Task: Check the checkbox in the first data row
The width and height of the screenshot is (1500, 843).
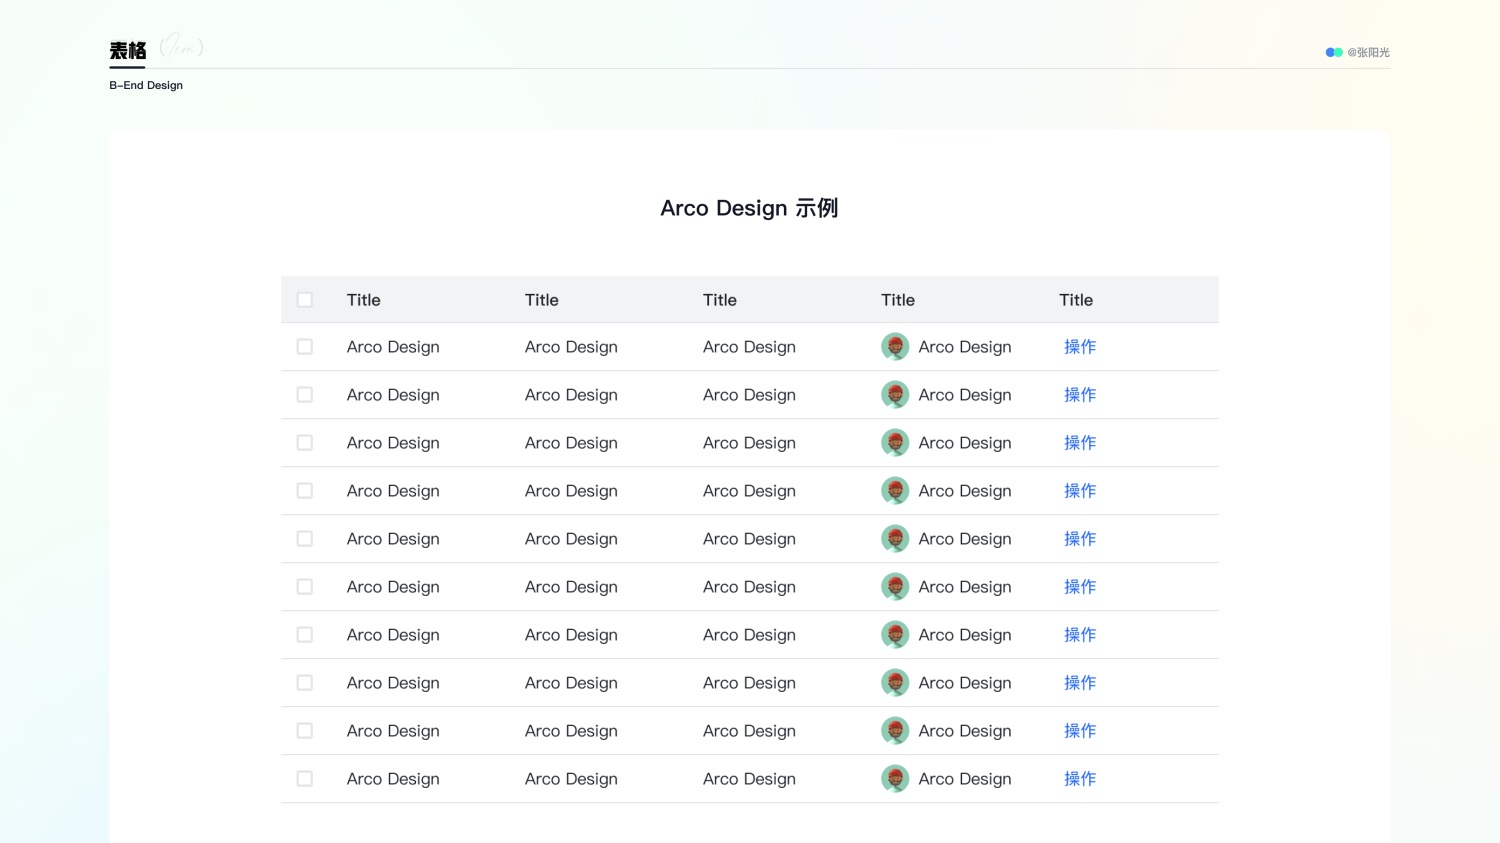Action: coord(305,347)
